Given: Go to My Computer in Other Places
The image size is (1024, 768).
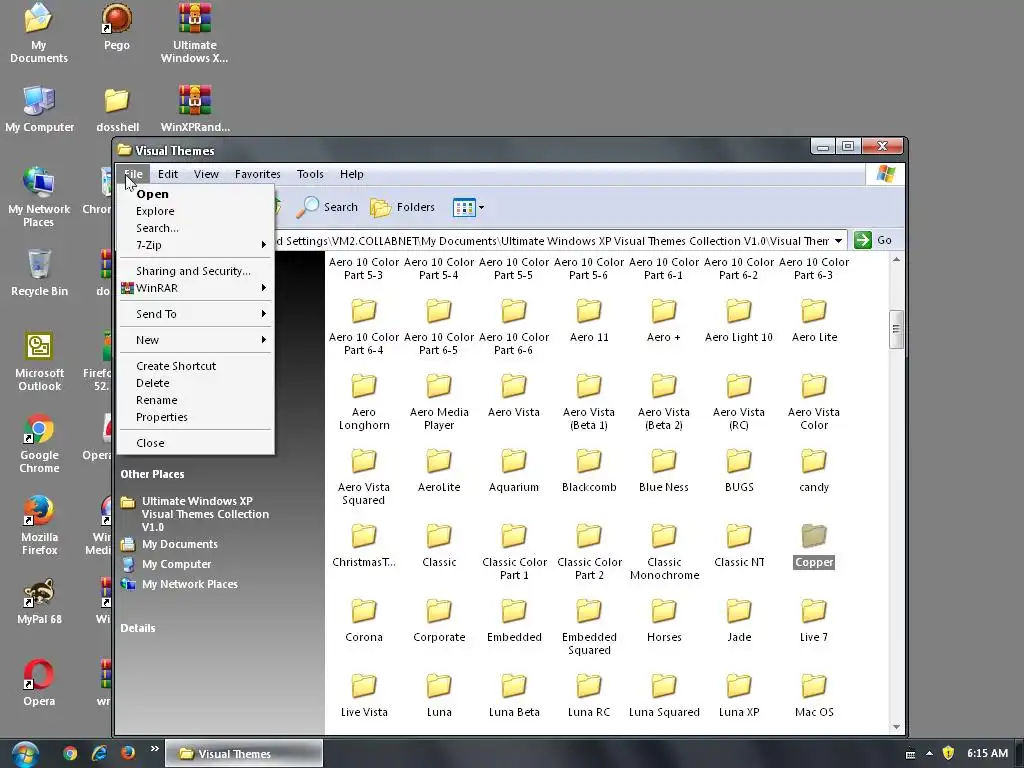Looking at the screenshot, I should pos(176,564).
